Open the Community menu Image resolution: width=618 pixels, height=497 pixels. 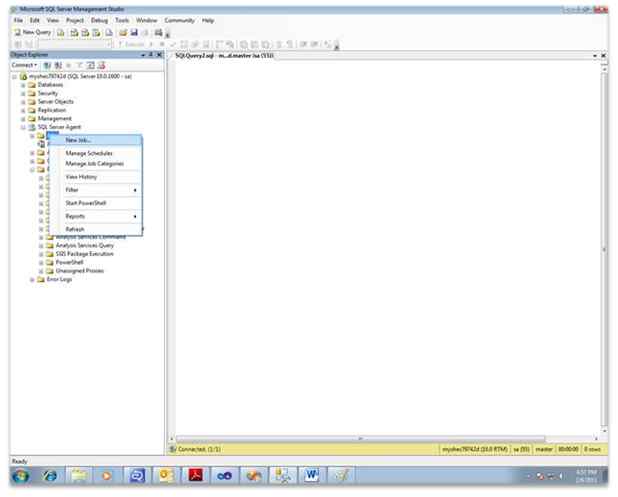pyautogui.click(x=180, y=20)
